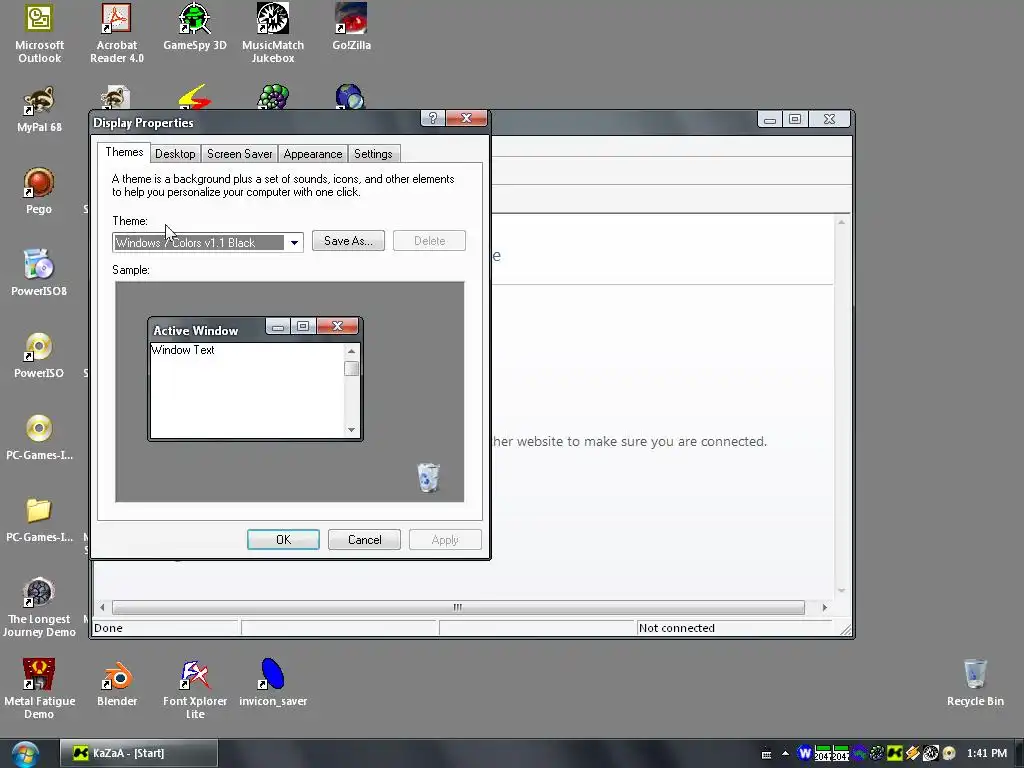
Task: Select the Font Xplorer Lite icon
Action: tap(195, 689)
